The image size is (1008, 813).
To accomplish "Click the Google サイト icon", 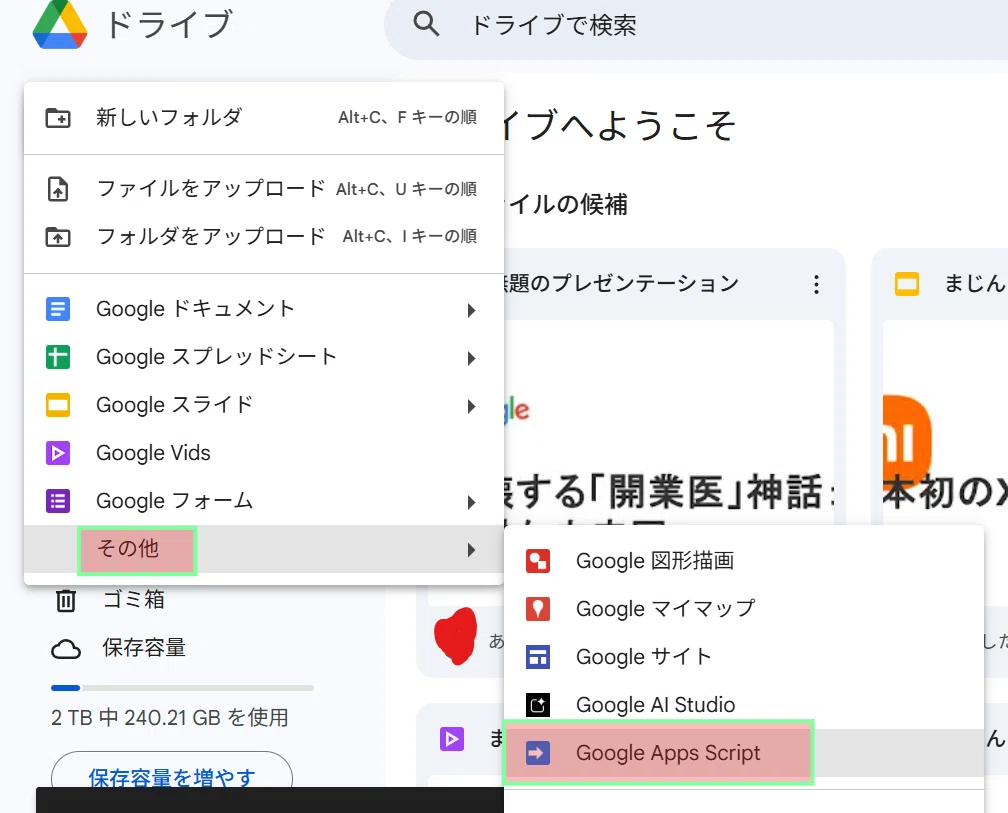I will (x=538, y=657).
